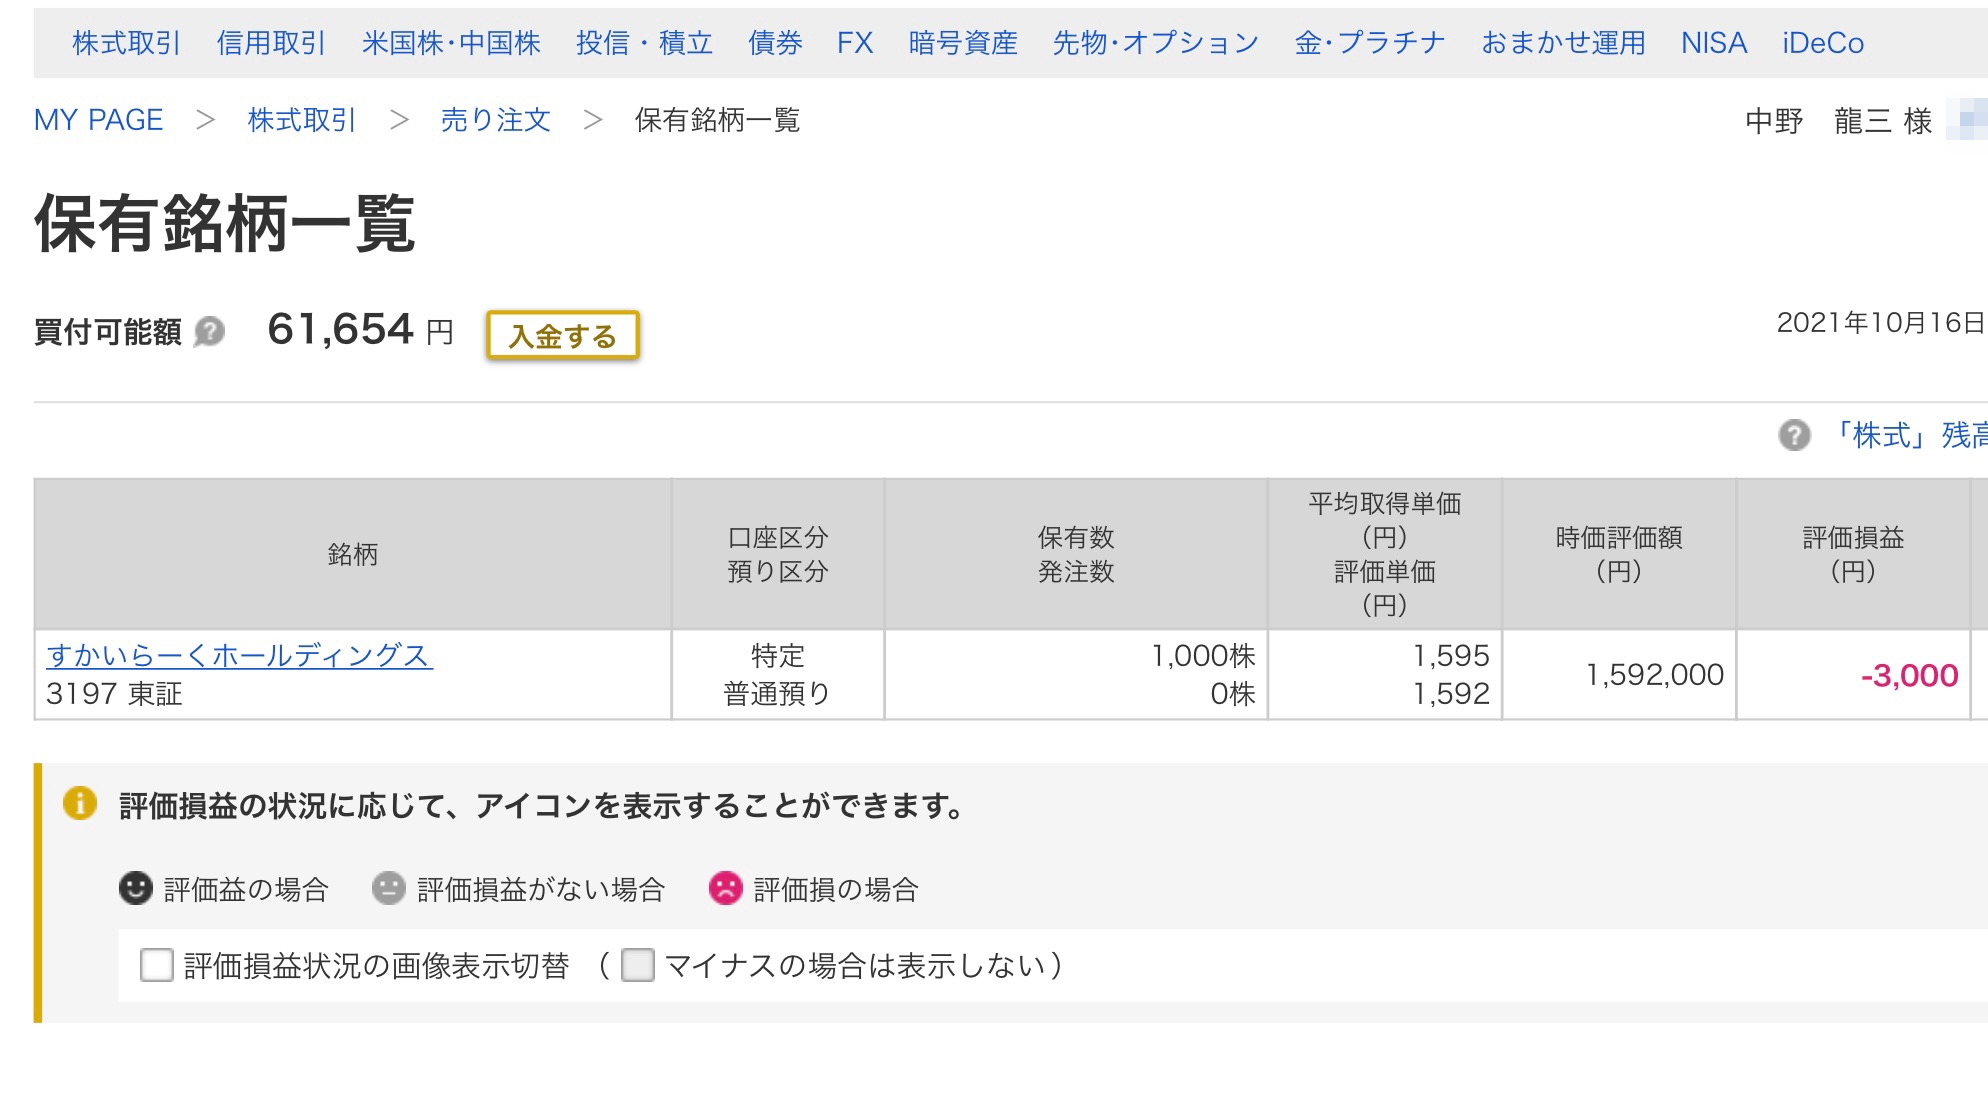Click the 発注数 value 0株

pyautogui.click(x=1232, y=694)
